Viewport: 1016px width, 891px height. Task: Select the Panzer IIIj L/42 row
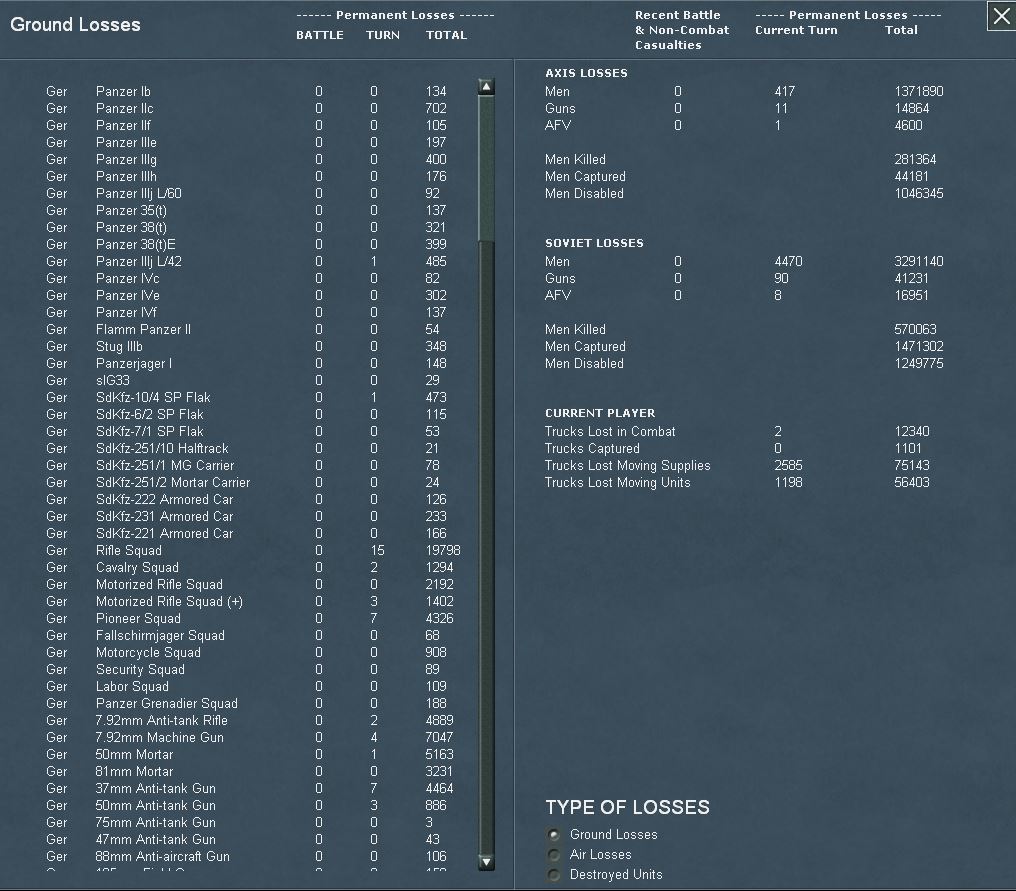pyautogui.click(x=253, y=261)
